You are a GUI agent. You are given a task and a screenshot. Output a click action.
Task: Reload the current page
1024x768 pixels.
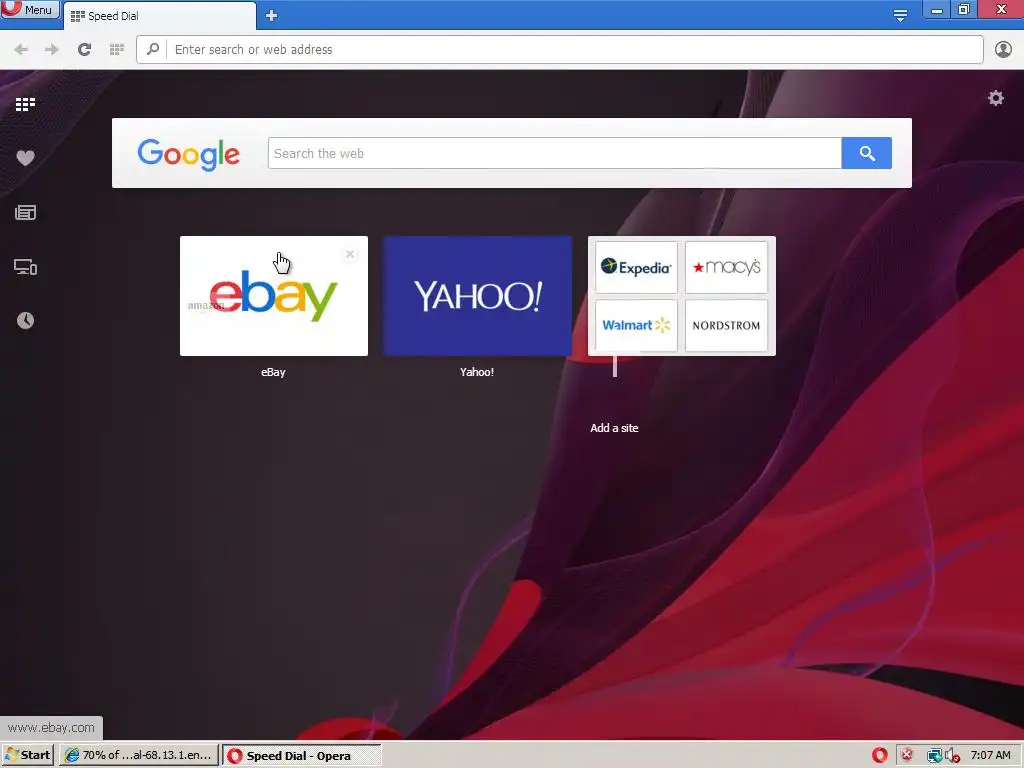pyautogui.click(x=84, y=50)
